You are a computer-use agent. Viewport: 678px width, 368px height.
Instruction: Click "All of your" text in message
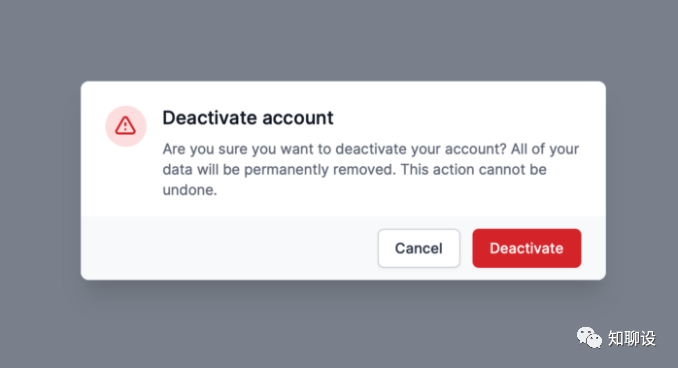click(545, 149)
